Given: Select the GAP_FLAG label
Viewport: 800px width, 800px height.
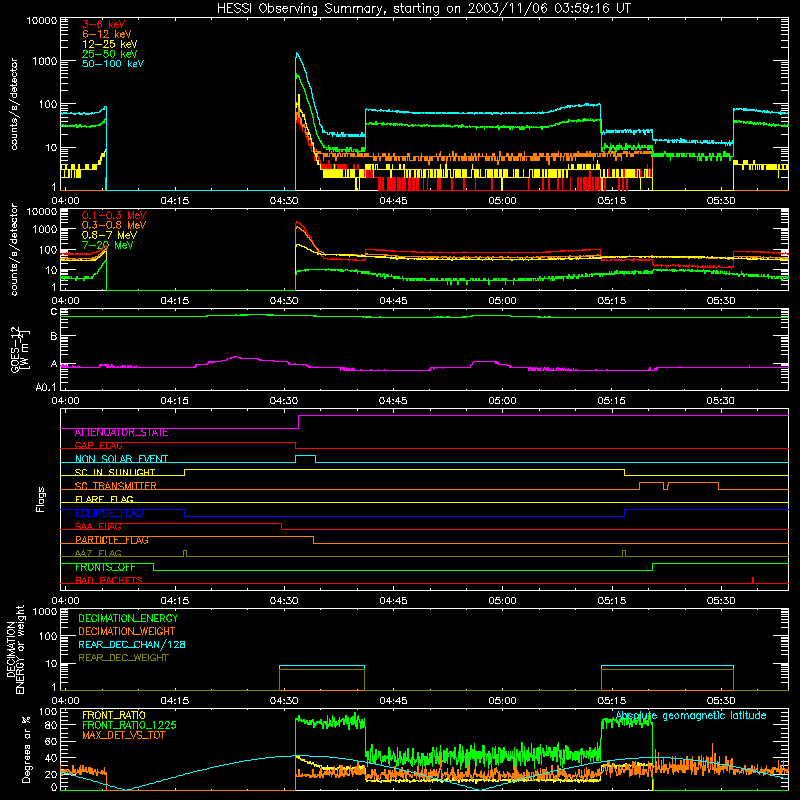Looking at the screenshot, I should pyautogui.click(x=98, y=446).
